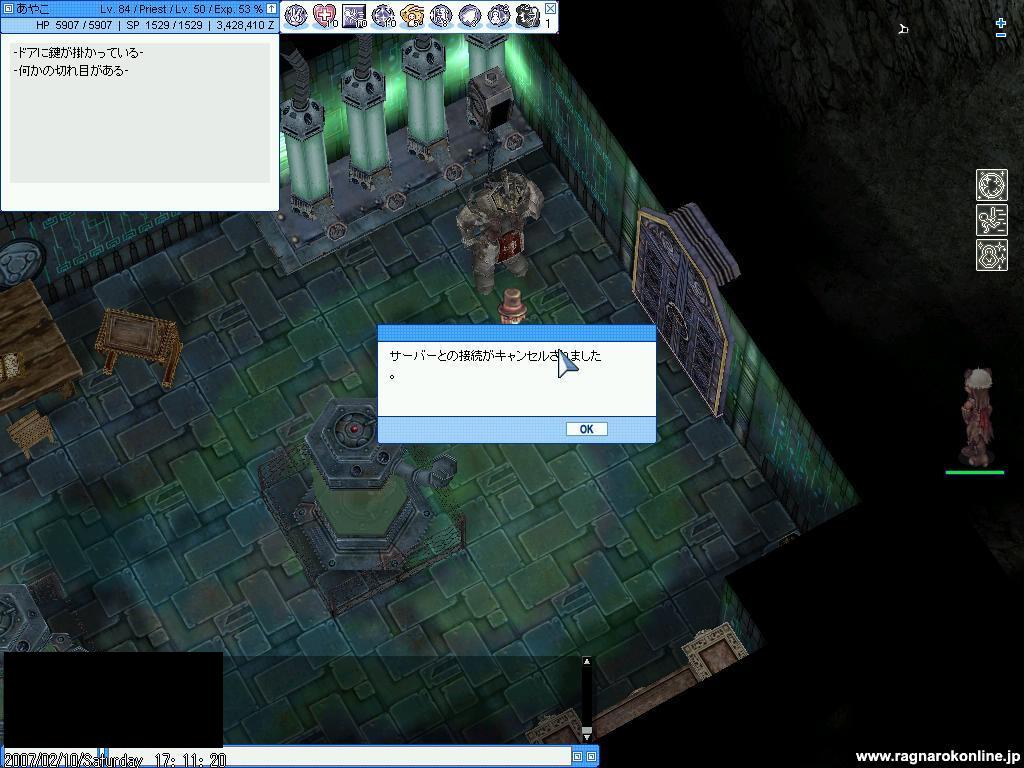Click the seventh hotkey skill icon

[469, 16]
